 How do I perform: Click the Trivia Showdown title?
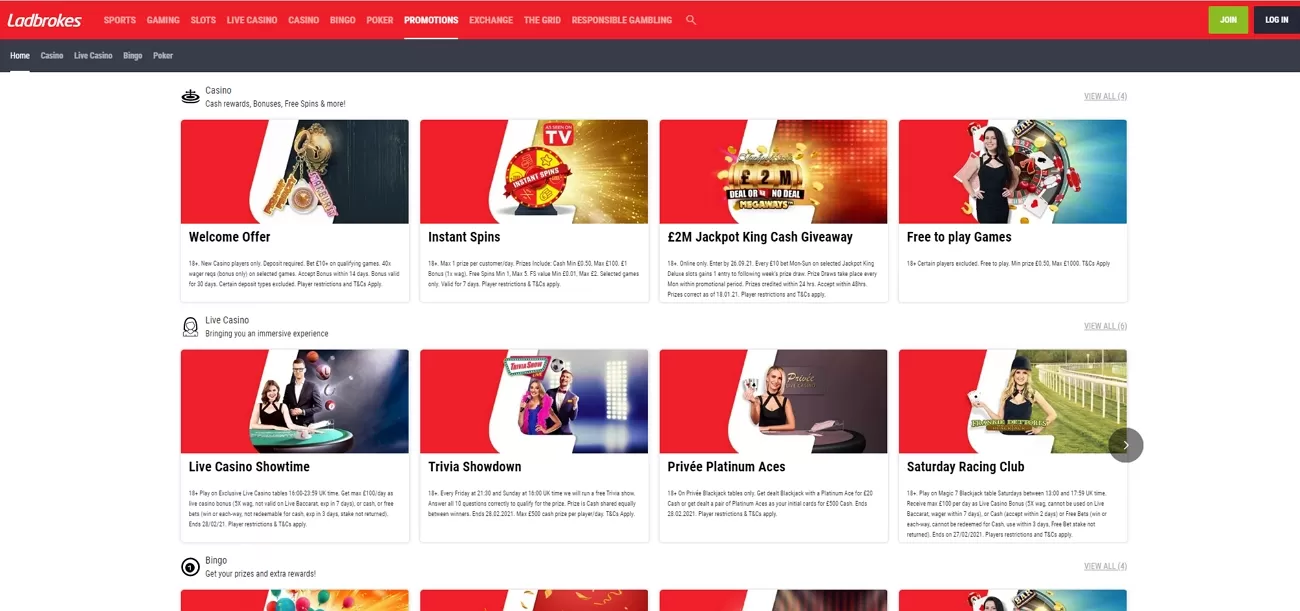(x=475, y=467)
